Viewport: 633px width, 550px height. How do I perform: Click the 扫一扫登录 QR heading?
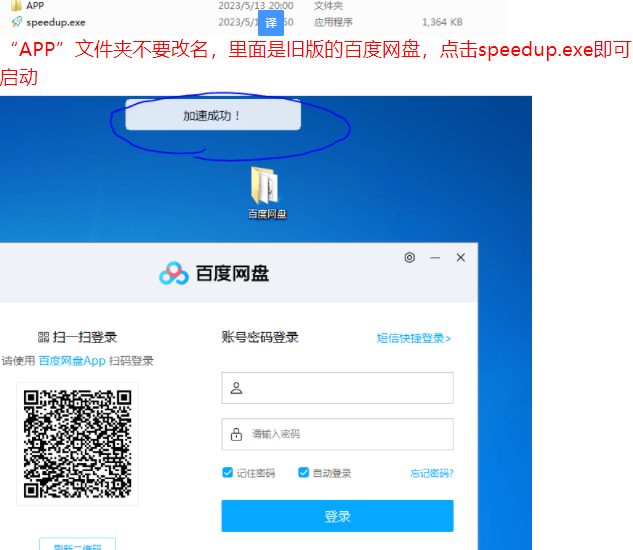coord(78,338)
